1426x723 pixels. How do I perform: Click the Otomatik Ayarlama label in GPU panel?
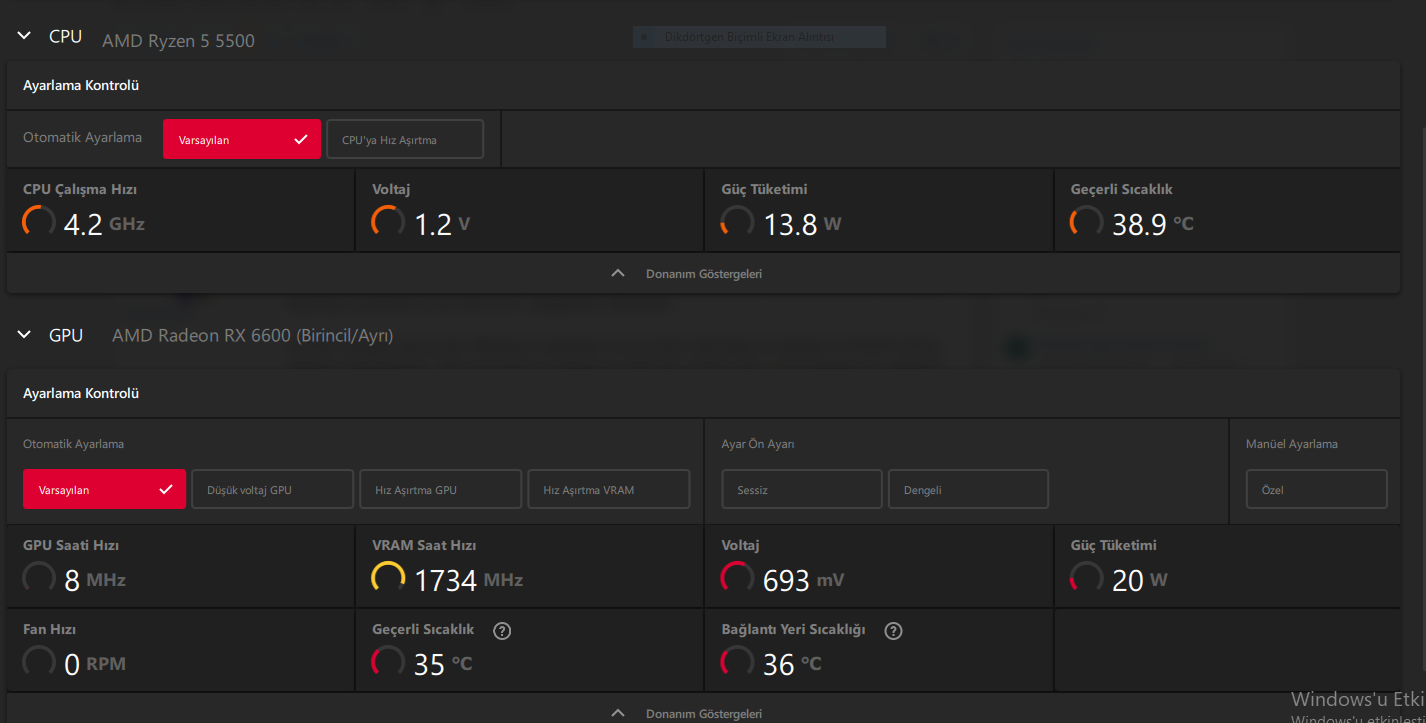pos(74,444)
